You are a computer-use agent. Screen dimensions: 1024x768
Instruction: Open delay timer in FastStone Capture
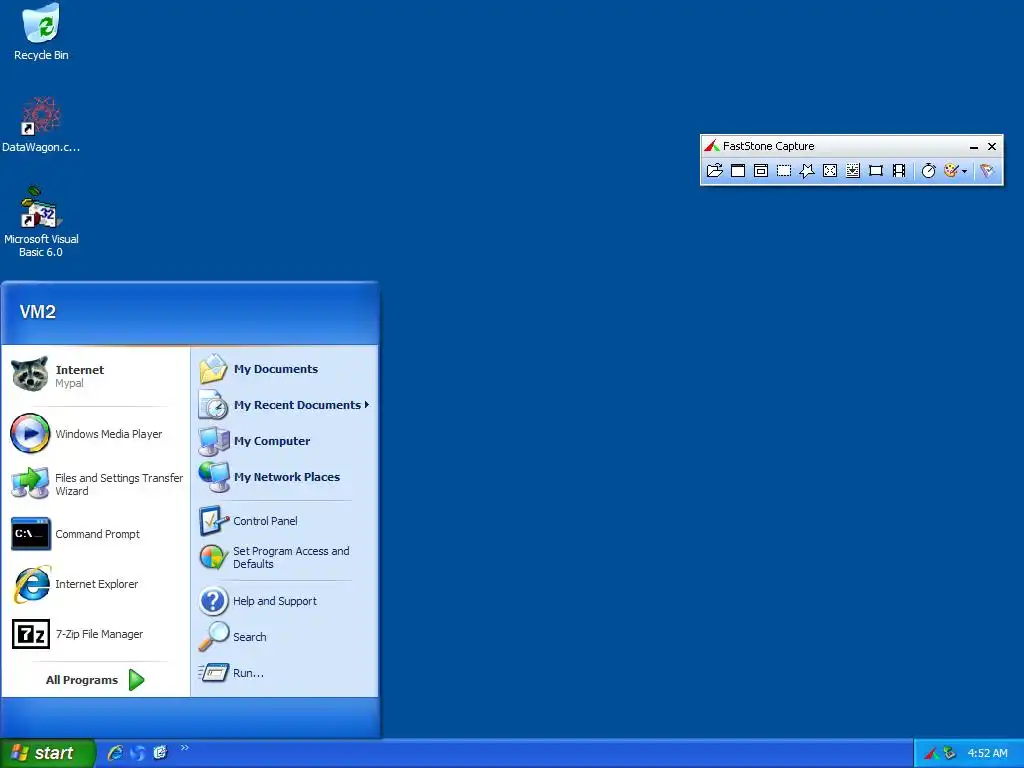point(929,170)
